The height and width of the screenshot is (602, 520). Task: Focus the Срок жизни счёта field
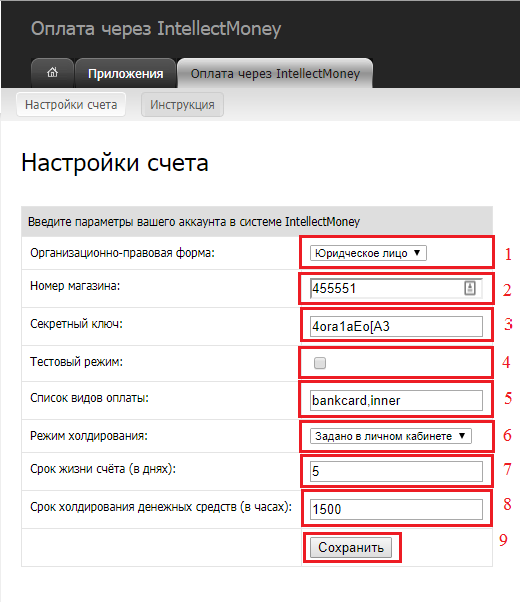[x=396, y=471]
